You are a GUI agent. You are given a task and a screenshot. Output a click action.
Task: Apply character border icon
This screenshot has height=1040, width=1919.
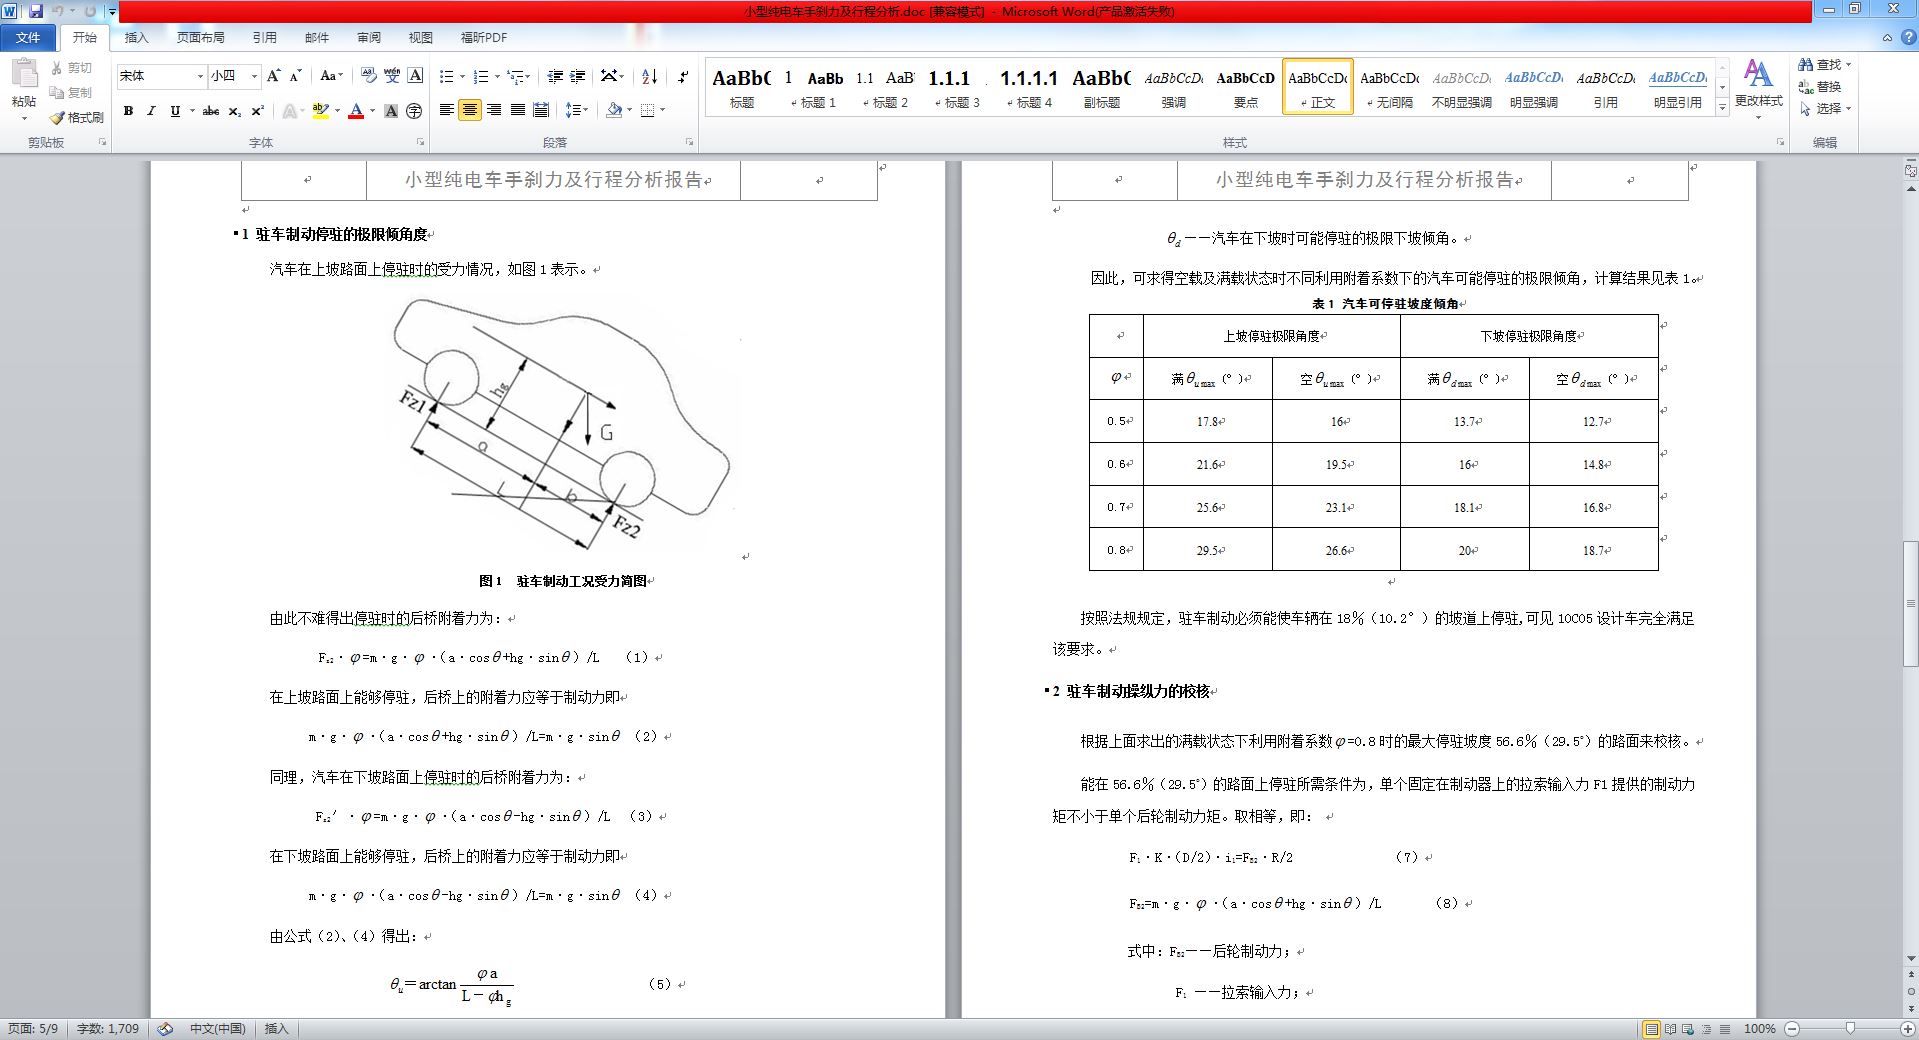pos(416,76)
